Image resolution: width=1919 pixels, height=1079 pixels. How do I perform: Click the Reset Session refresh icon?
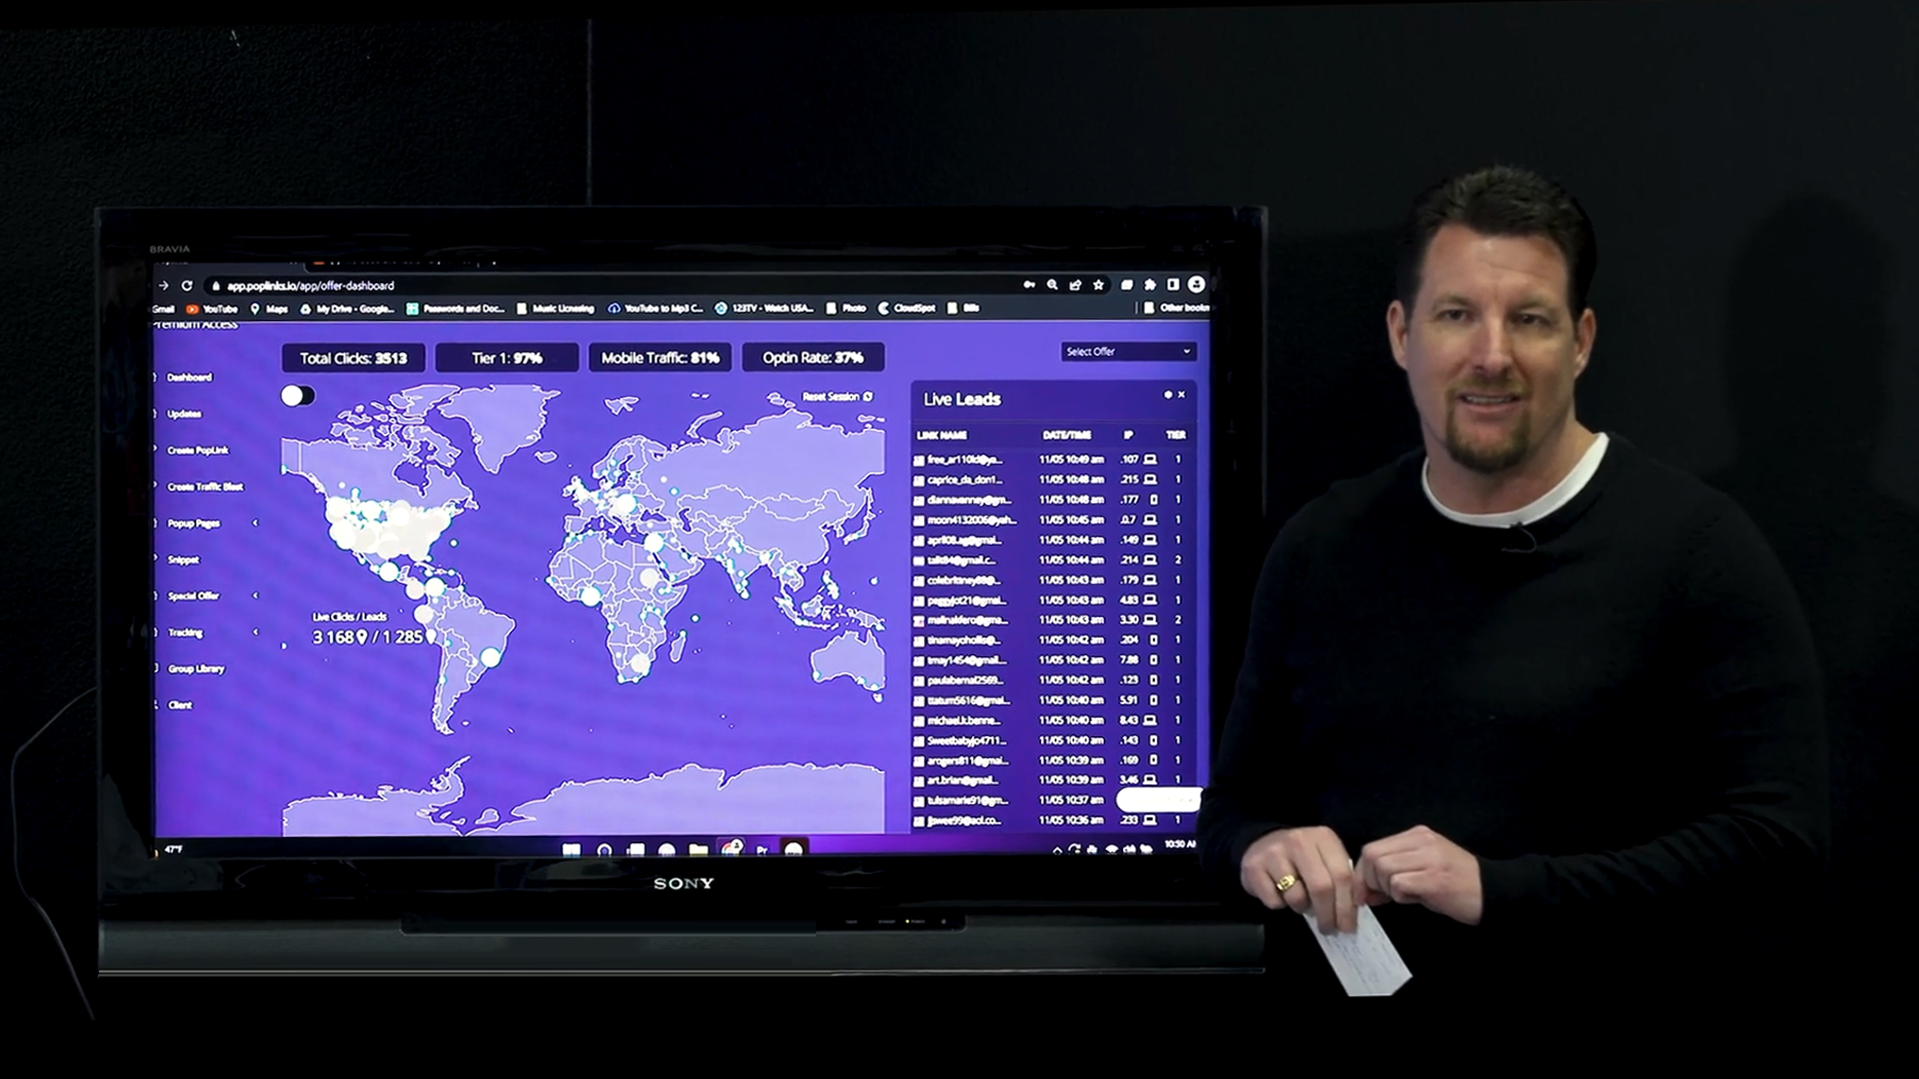pyautogui.click(x=868, y=397)
